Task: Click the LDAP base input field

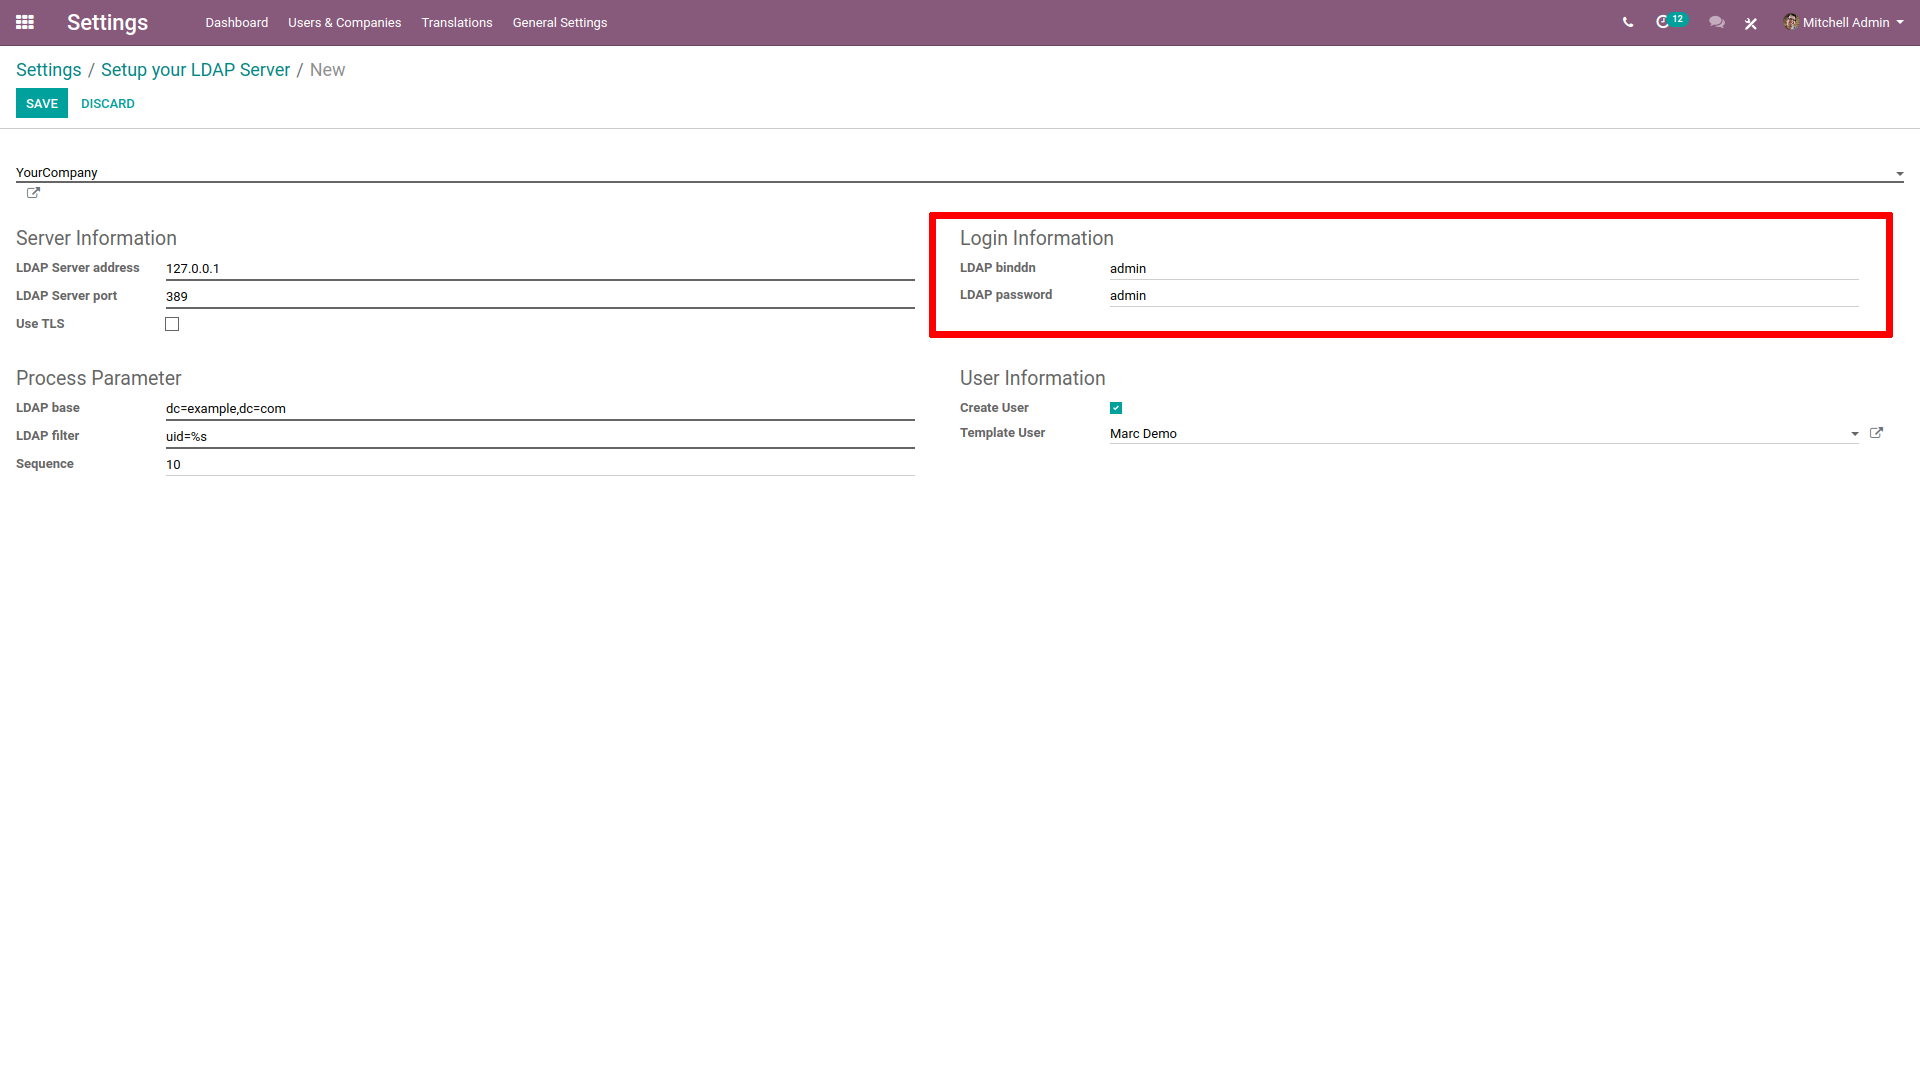Action: click(x=538, y=407)
